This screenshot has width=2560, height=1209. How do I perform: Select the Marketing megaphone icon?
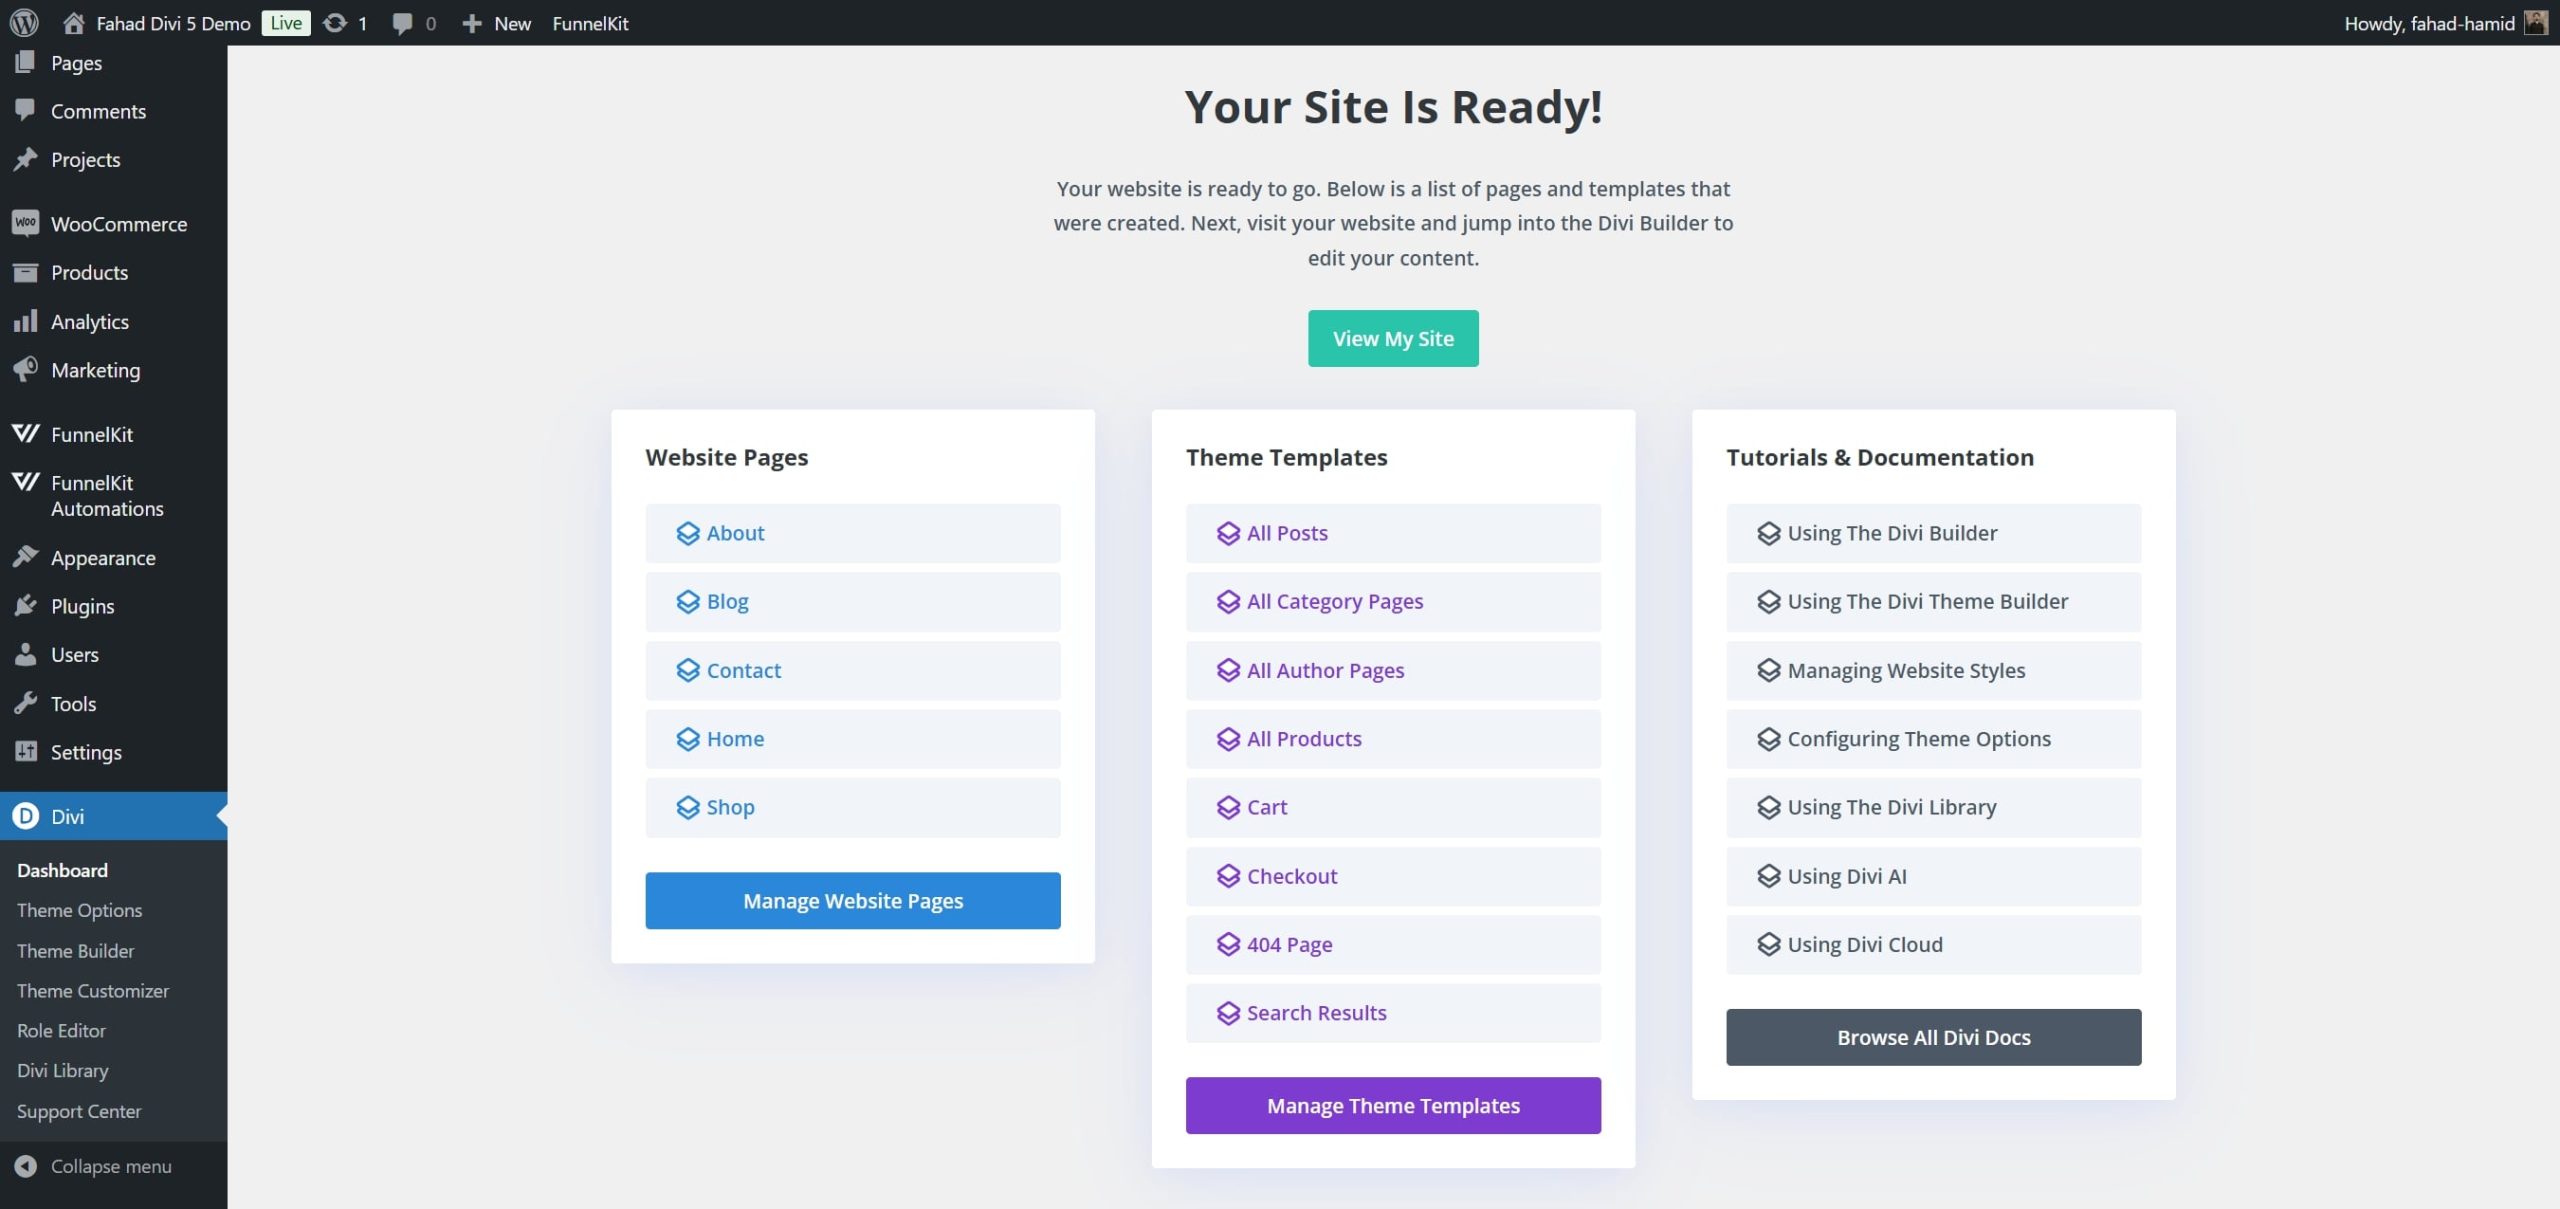coord(25,370)
